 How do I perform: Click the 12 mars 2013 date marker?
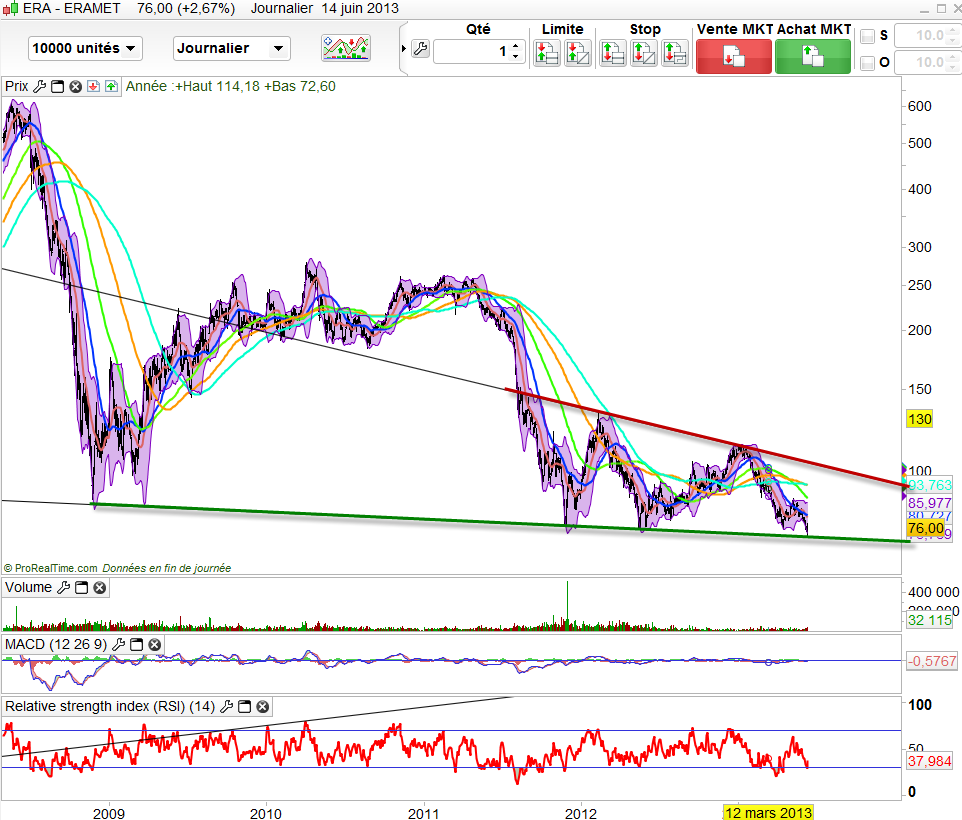point(768,810)
